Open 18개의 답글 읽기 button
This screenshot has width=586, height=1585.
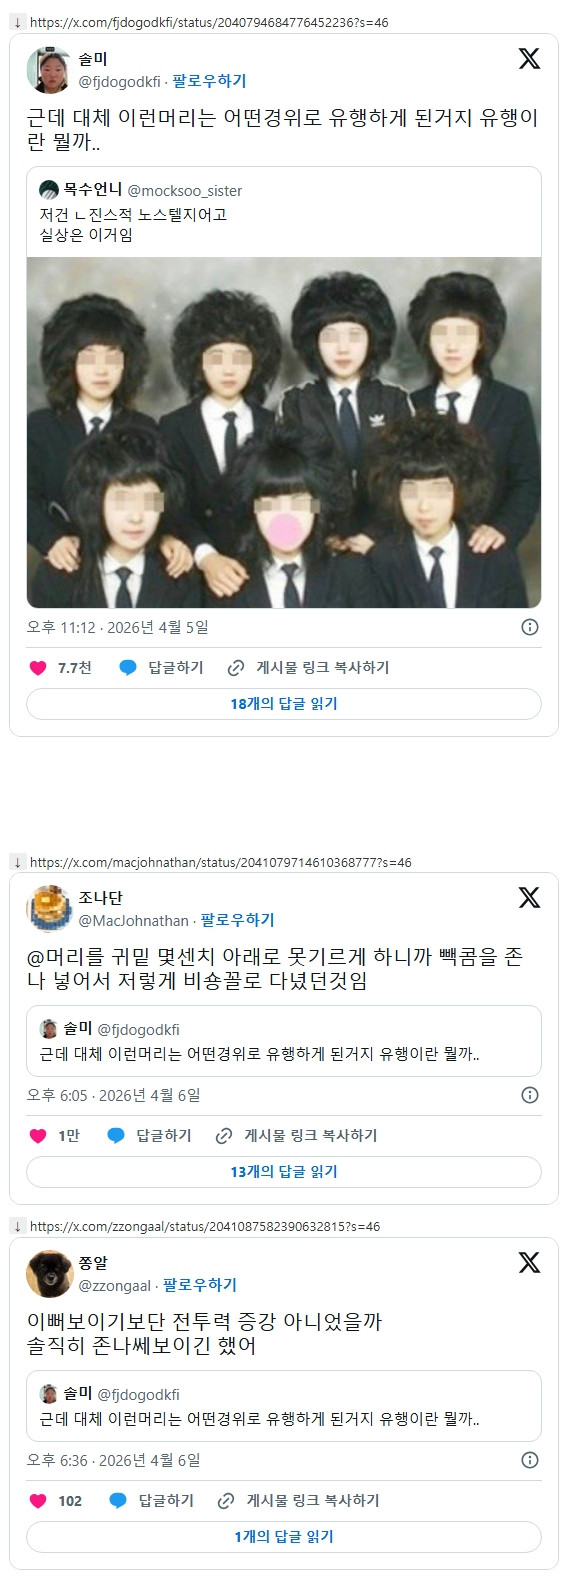pos(284,703)
